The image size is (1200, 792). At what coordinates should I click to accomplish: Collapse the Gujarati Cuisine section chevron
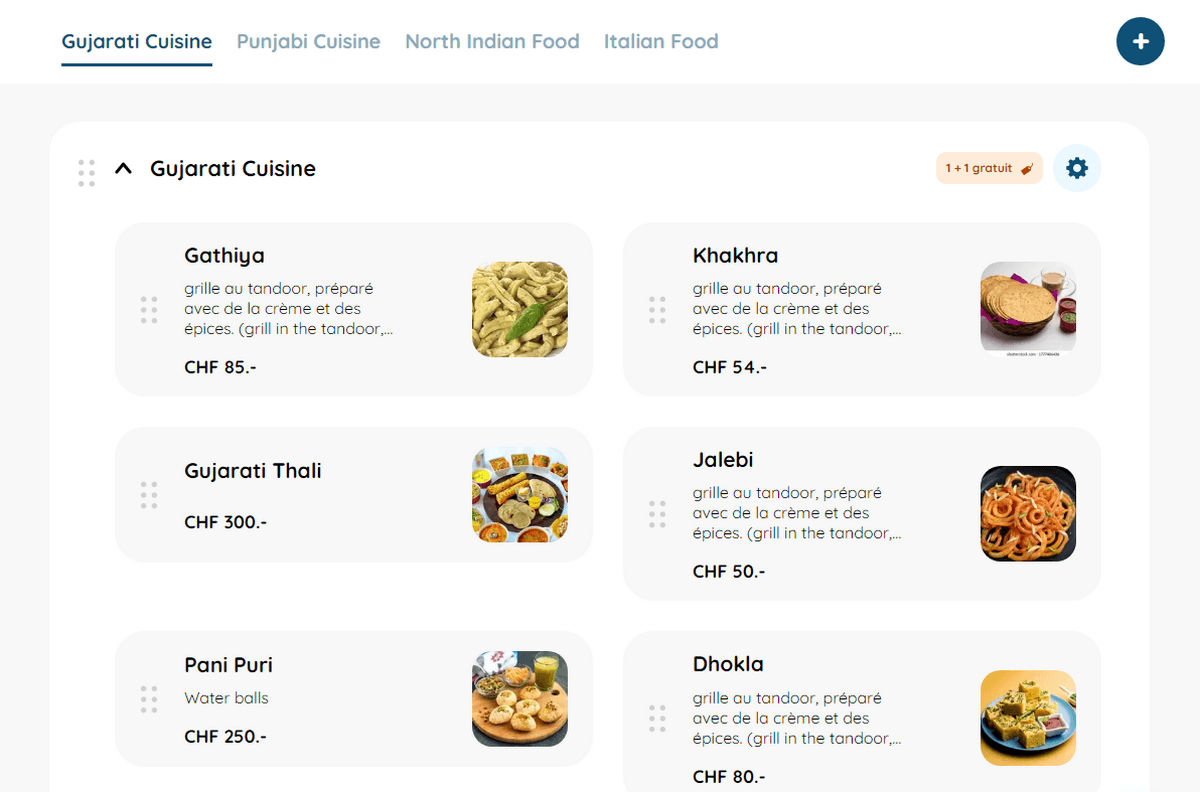pyautogui.click(x=123, y=169)
